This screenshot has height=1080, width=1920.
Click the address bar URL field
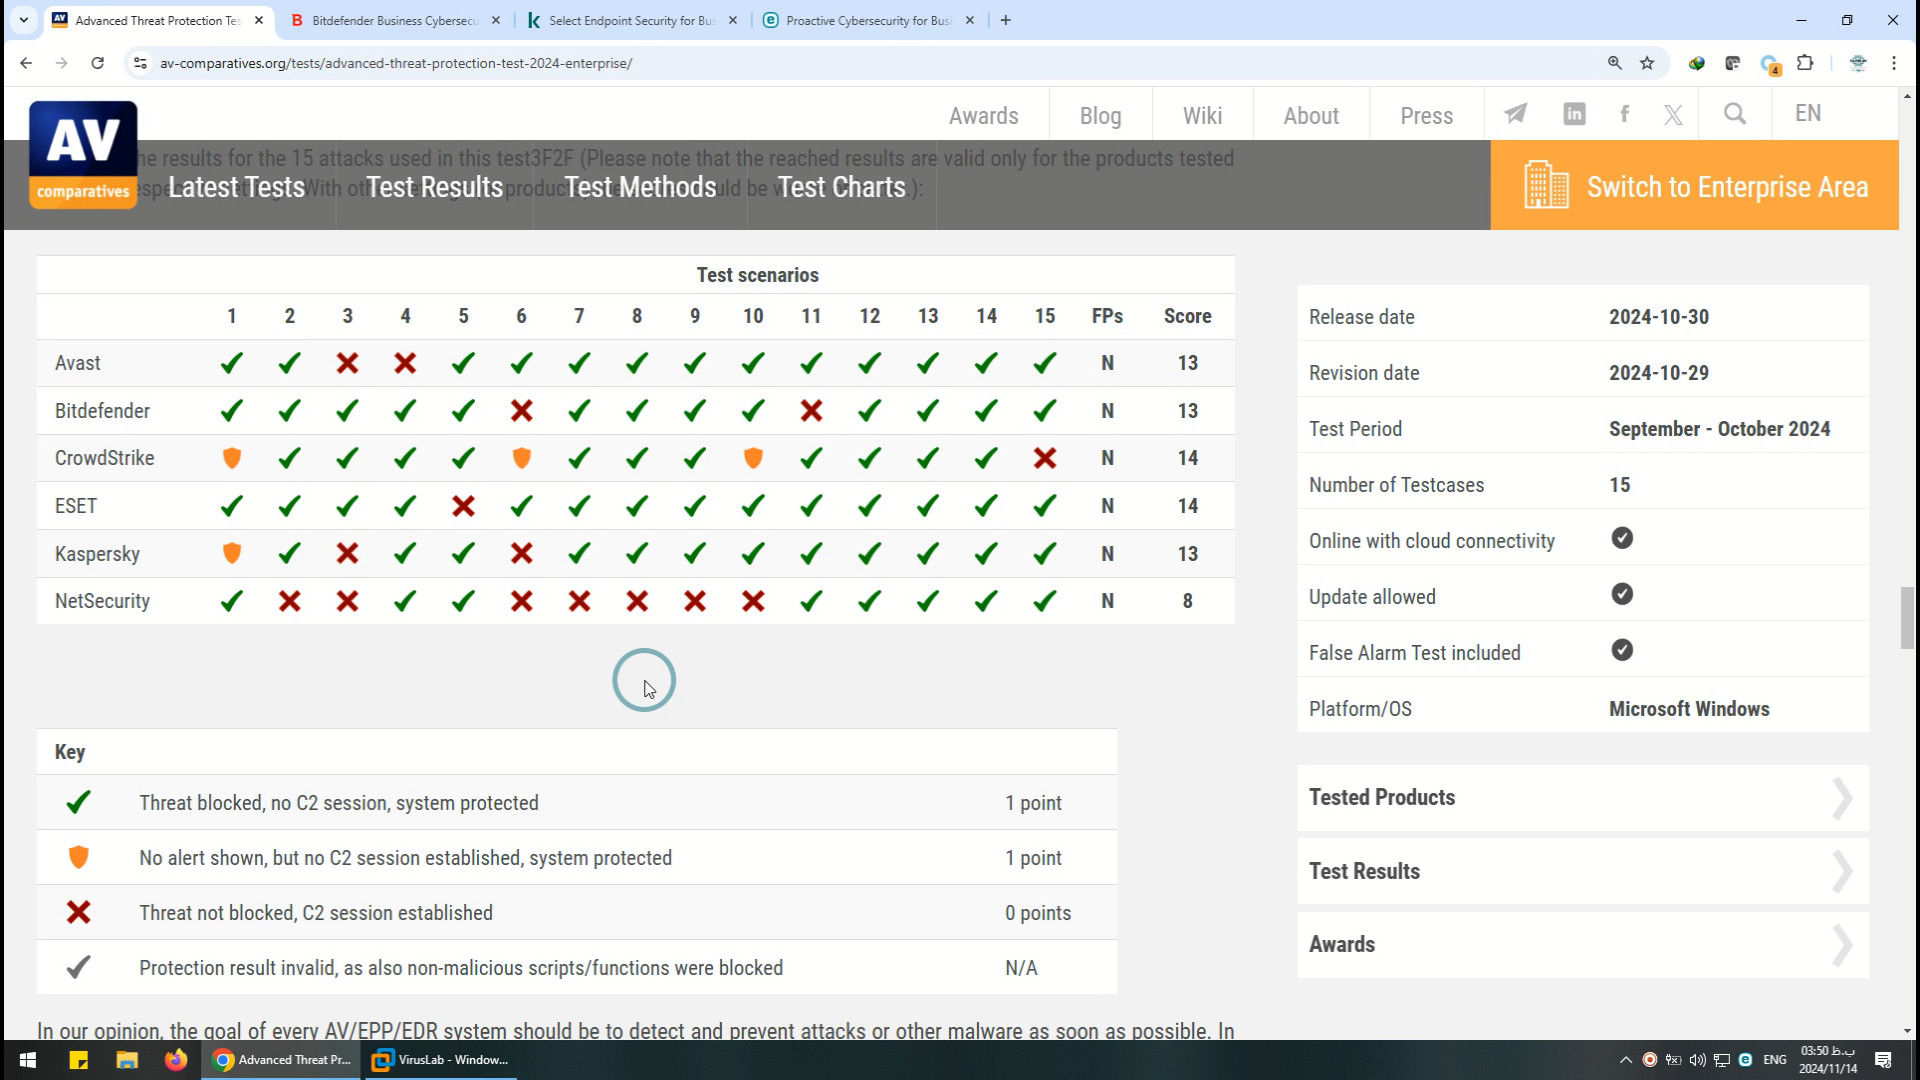[870, 63]
